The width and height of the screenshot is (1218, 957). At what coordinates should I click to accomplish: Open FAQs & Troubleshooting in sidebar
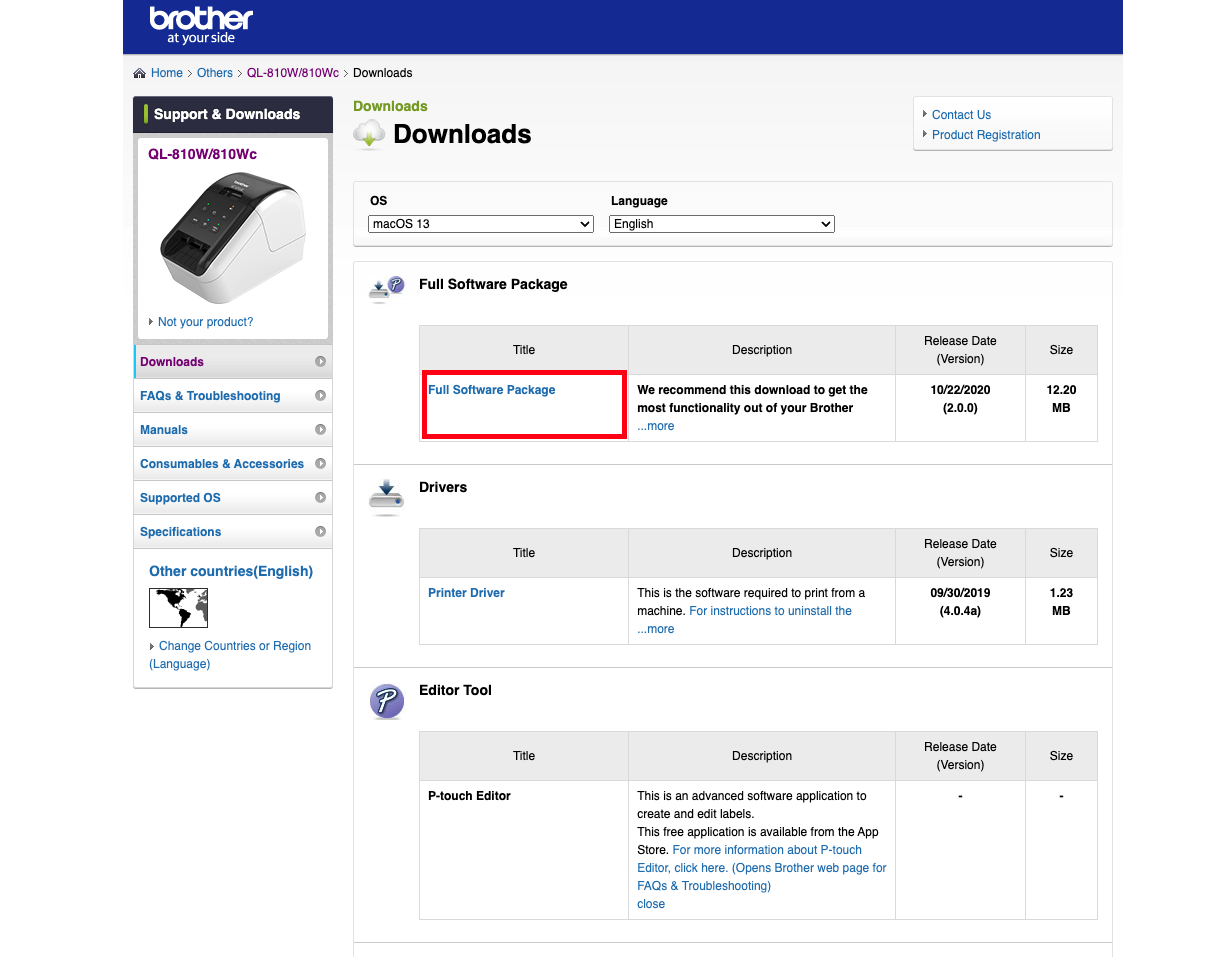click(210, 396)
